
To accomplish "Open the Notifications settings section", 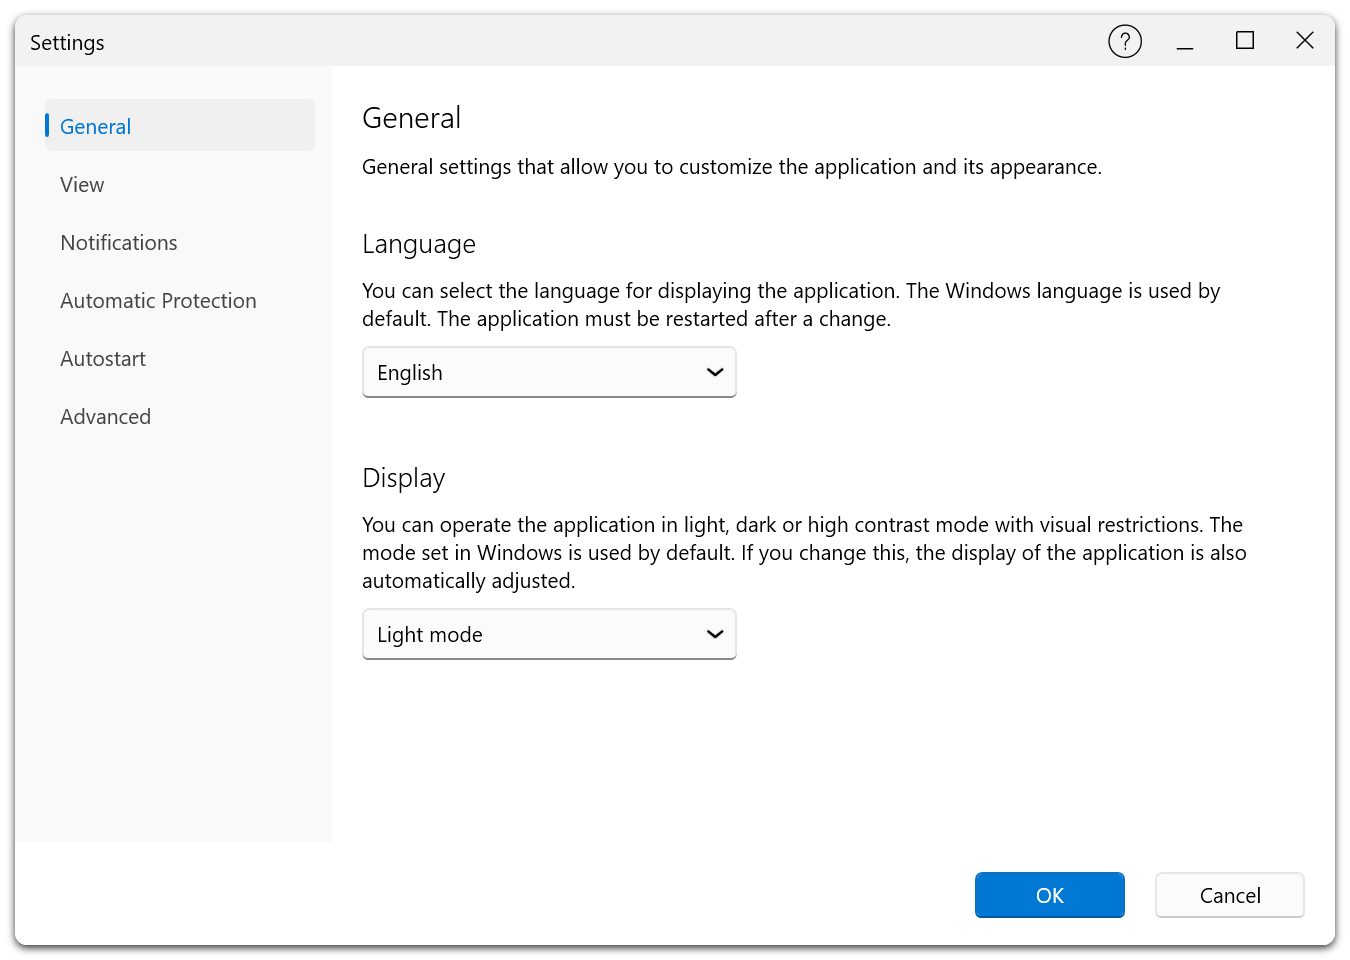I will point(180,242).
